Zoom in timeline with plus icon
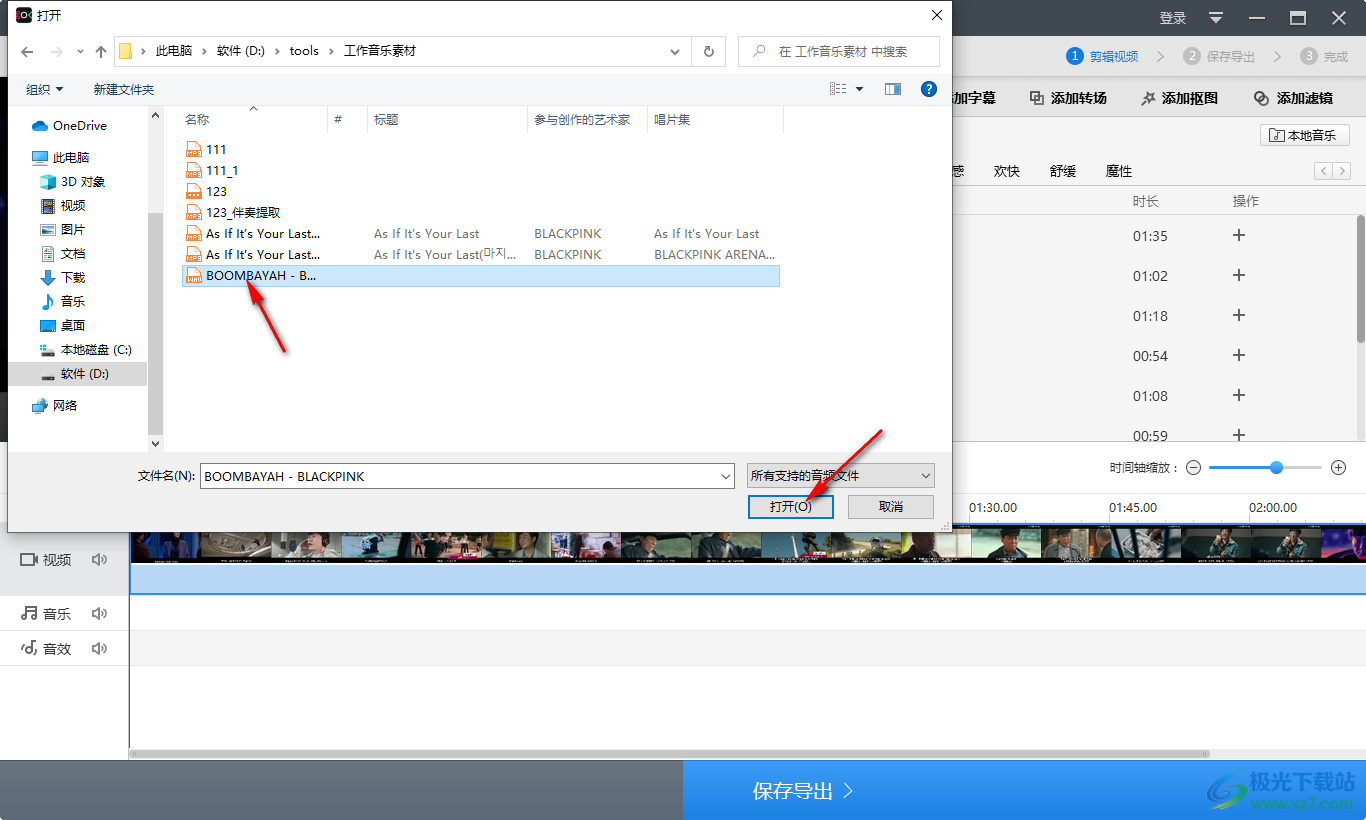 pyautogui.click(x=1339, y=468)
